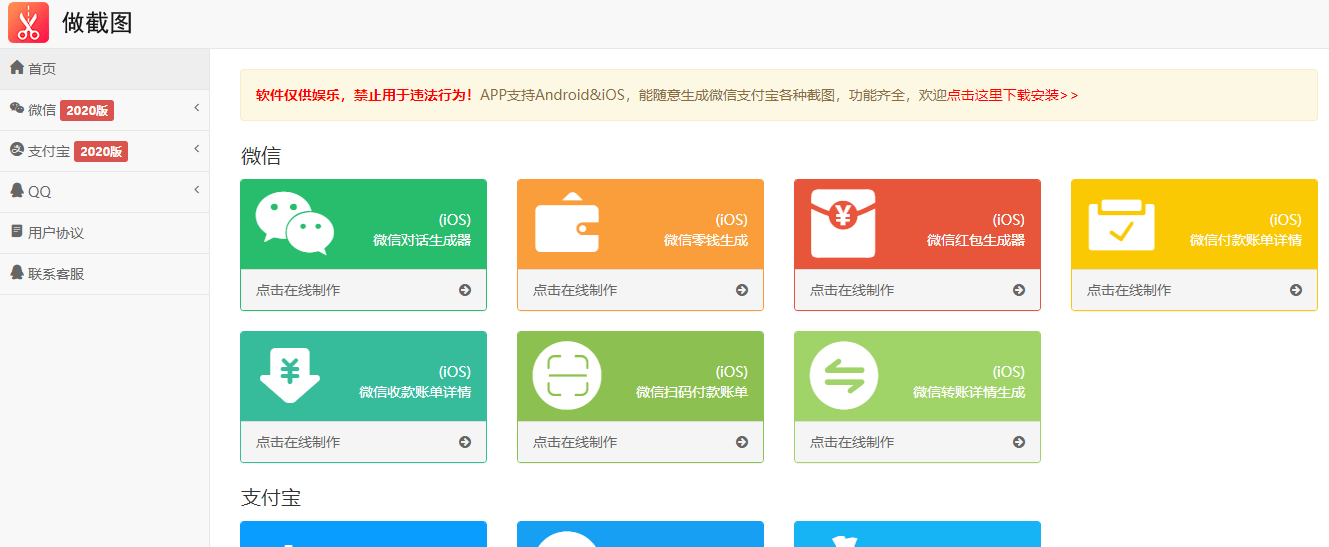This screenshot has width=1329, height=547.
Task: Click the arrow circle under 微信对话生成器
Action: pos(465,290)
